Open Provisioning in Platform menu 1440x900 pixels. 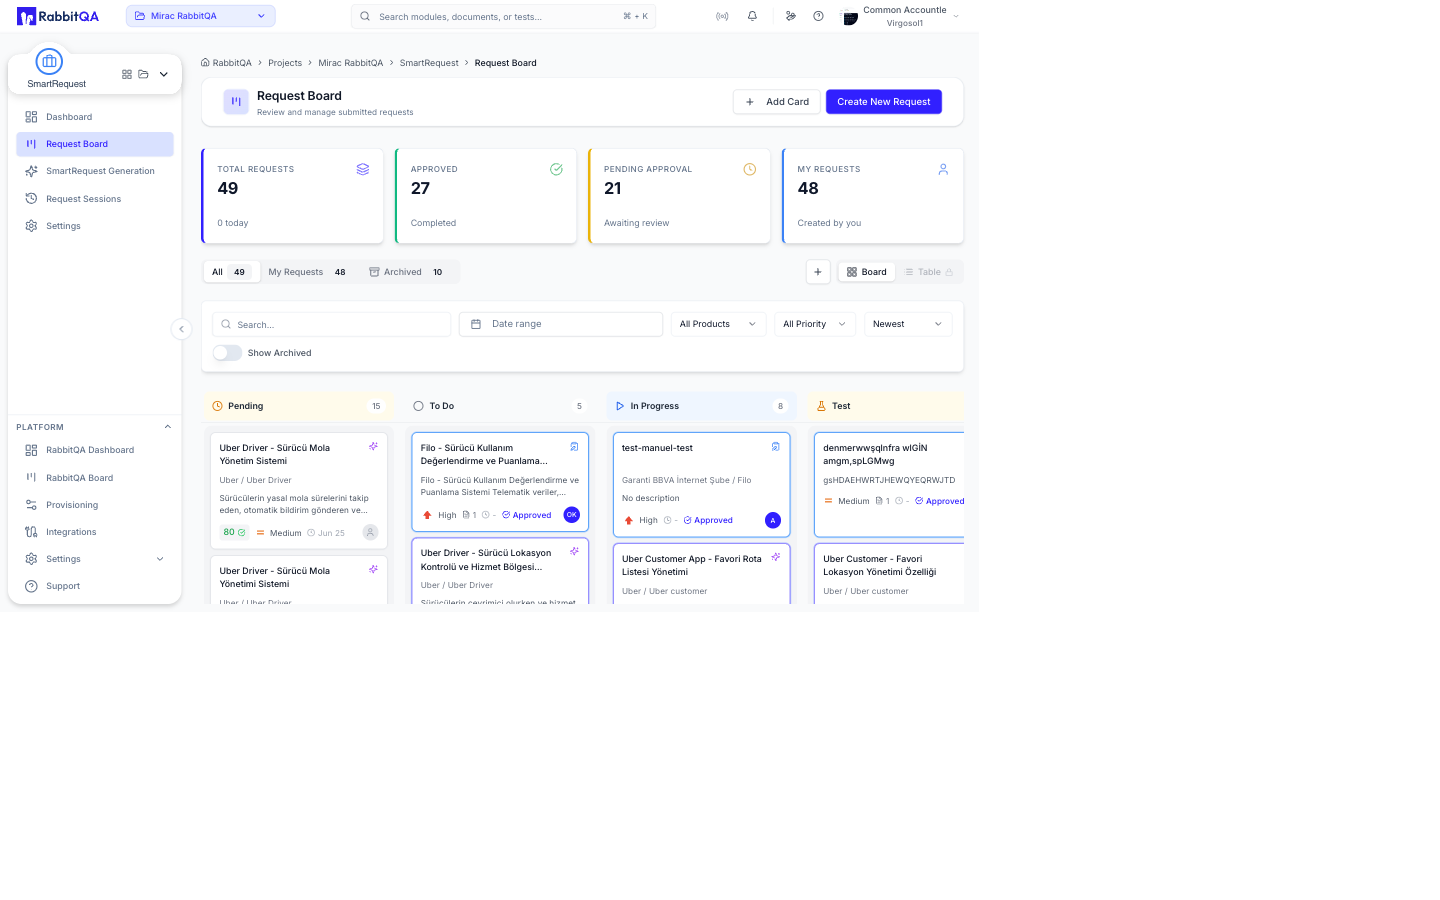[95, 505]
